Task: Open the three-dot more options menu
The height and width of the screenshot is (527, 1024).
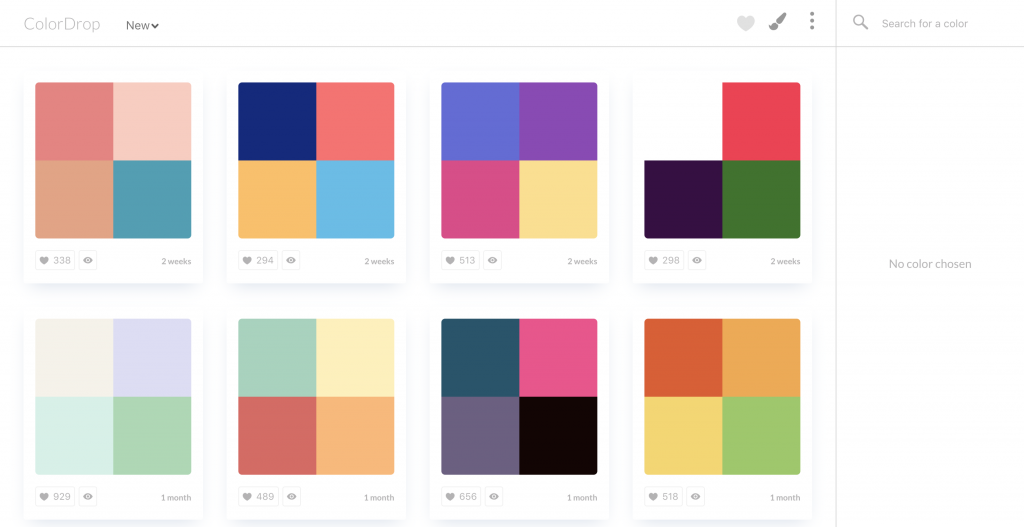Action: tap(812, 22)
